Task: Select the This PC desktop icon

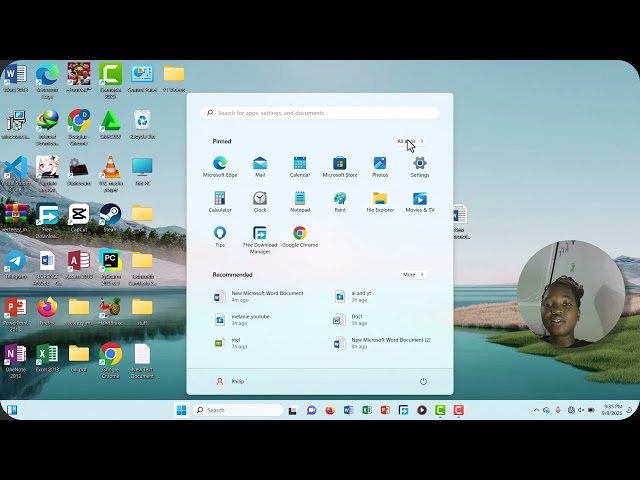Action: tap(142, 171)
